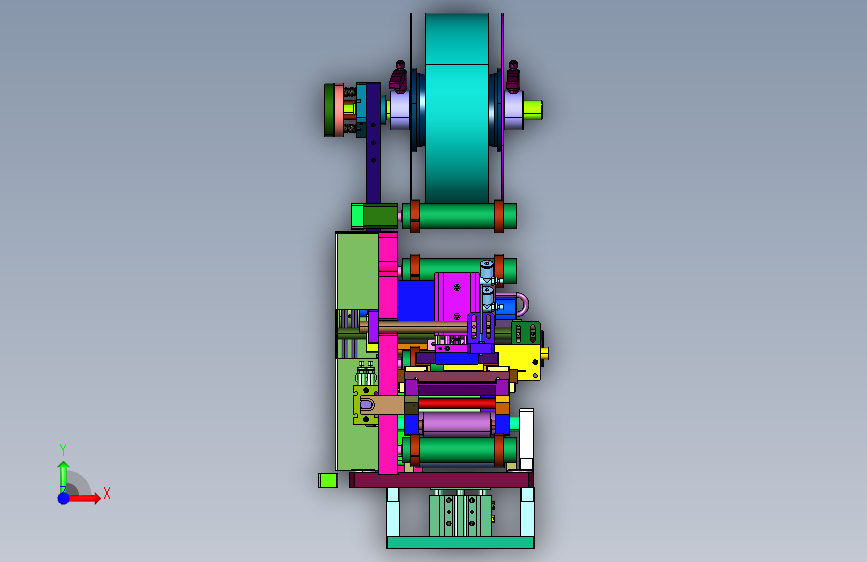
Task: Select the maroon base plate
Action: [441, 479]
